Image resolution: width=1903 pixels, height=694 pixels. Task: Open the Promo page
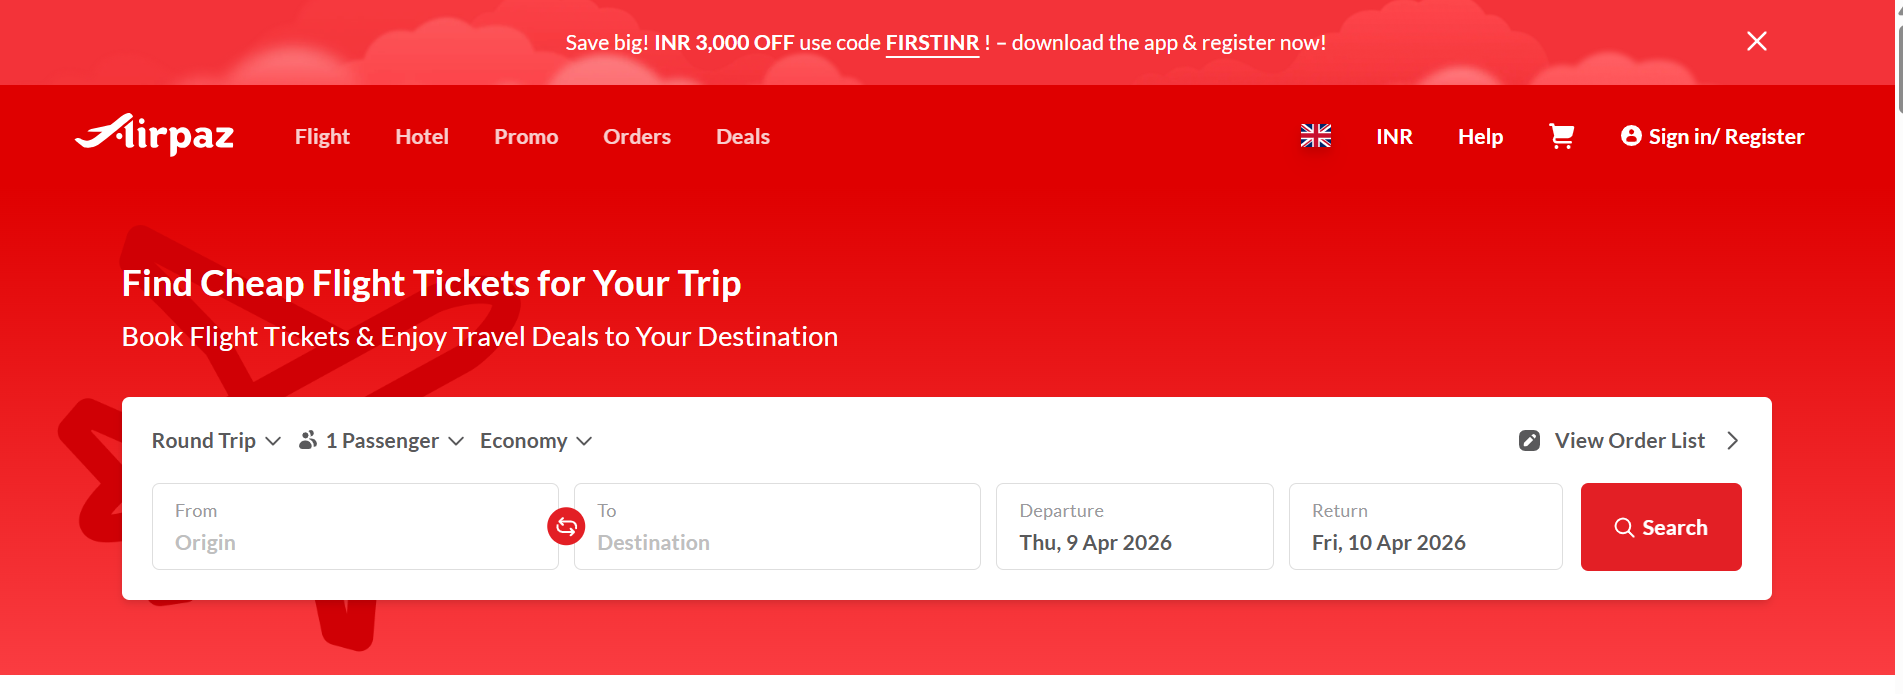pos(526,137)
